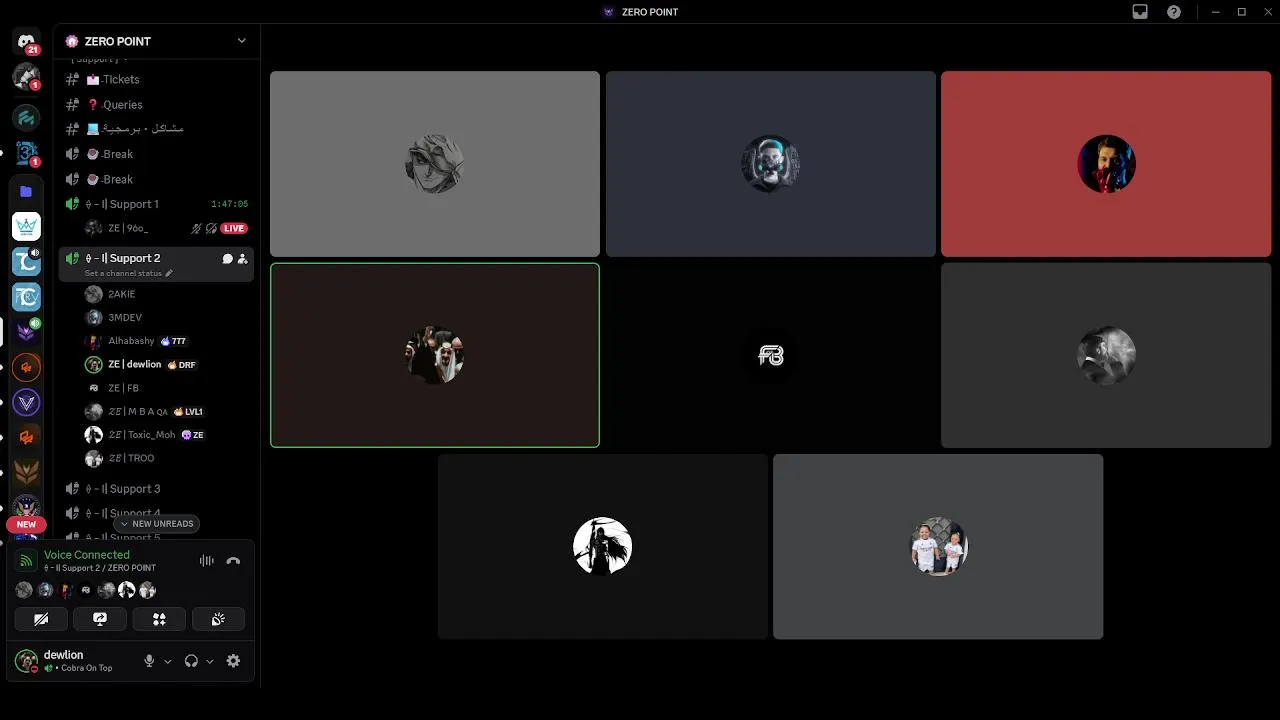Open the purple V shield server icon
The width and height of the screenshot is (1280, 720).
point(26,403)
